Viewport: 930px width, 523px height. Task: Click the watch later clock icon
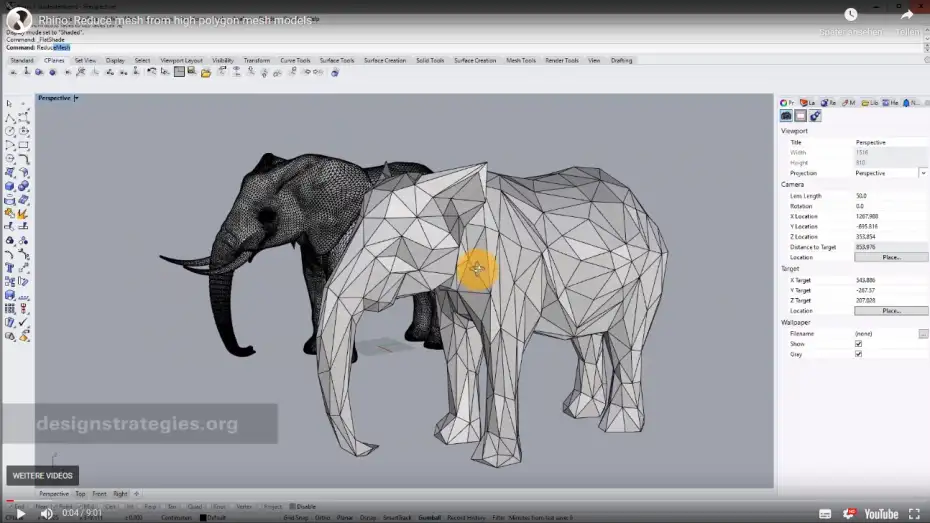point(851,14)
